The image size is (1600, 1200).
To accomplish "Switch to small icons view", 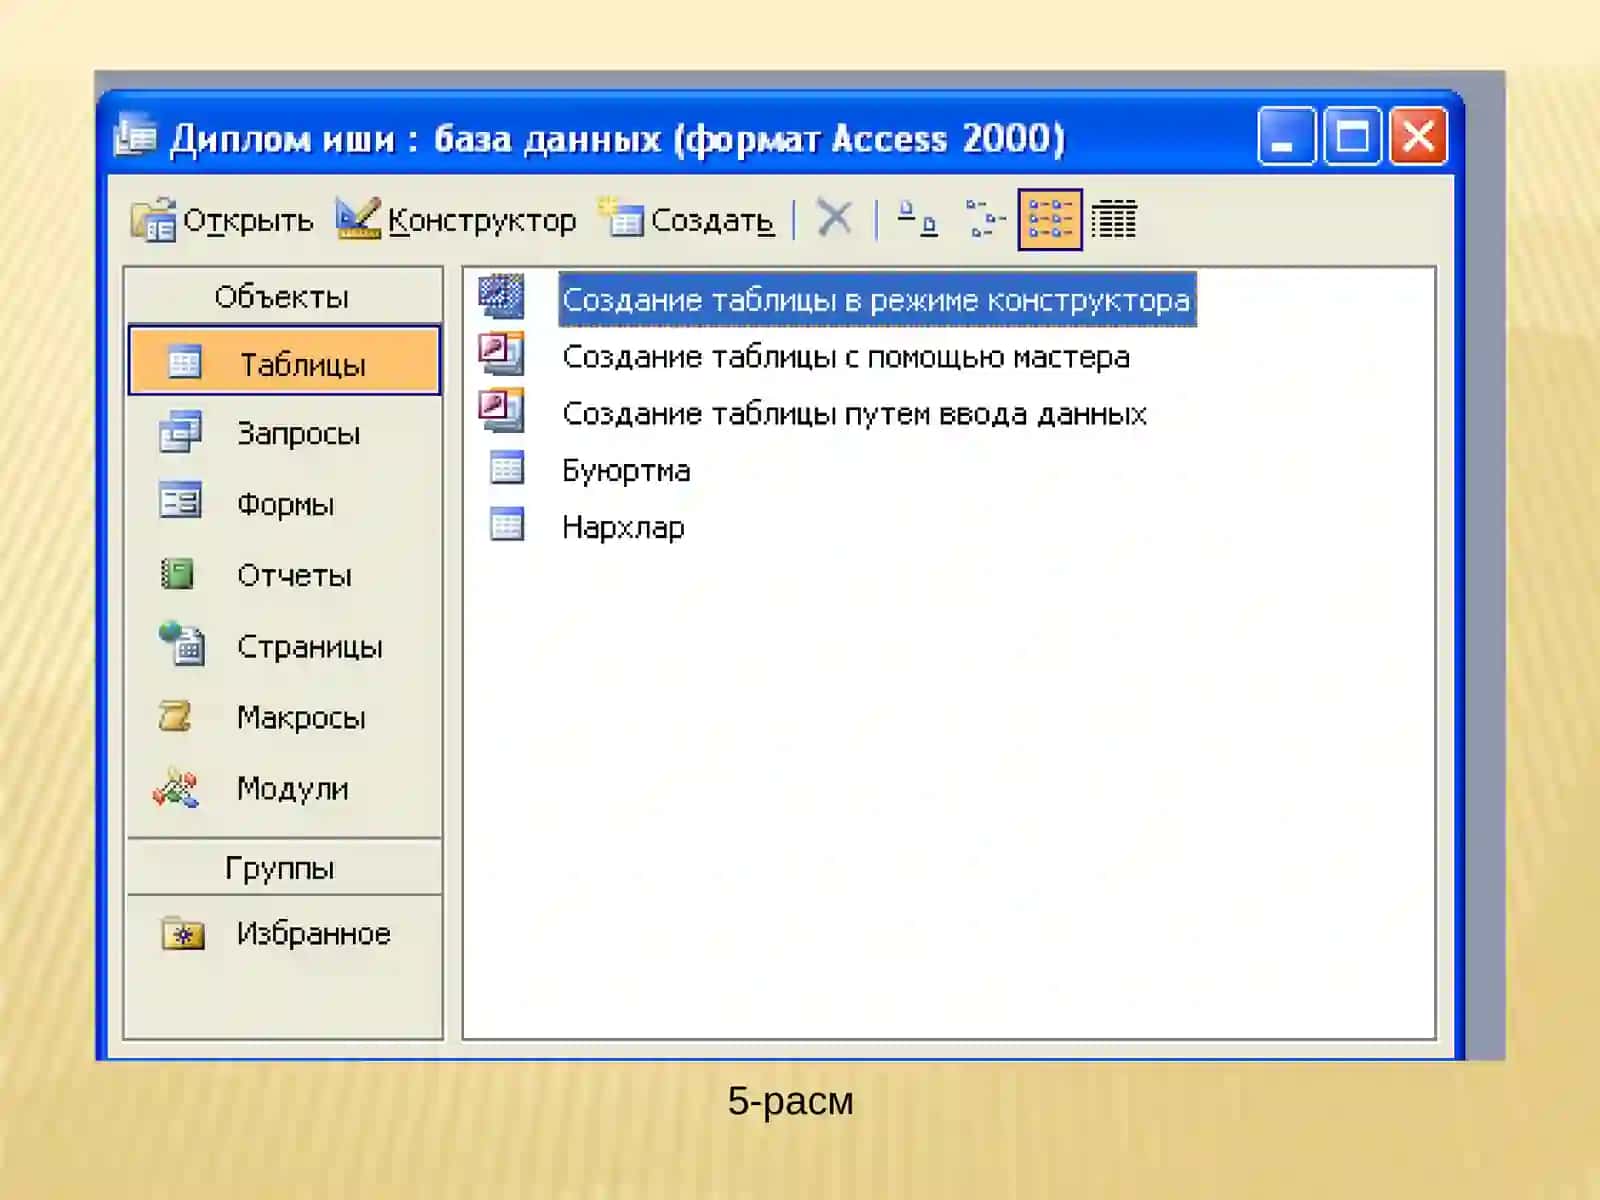I will [x=985, y=218].
